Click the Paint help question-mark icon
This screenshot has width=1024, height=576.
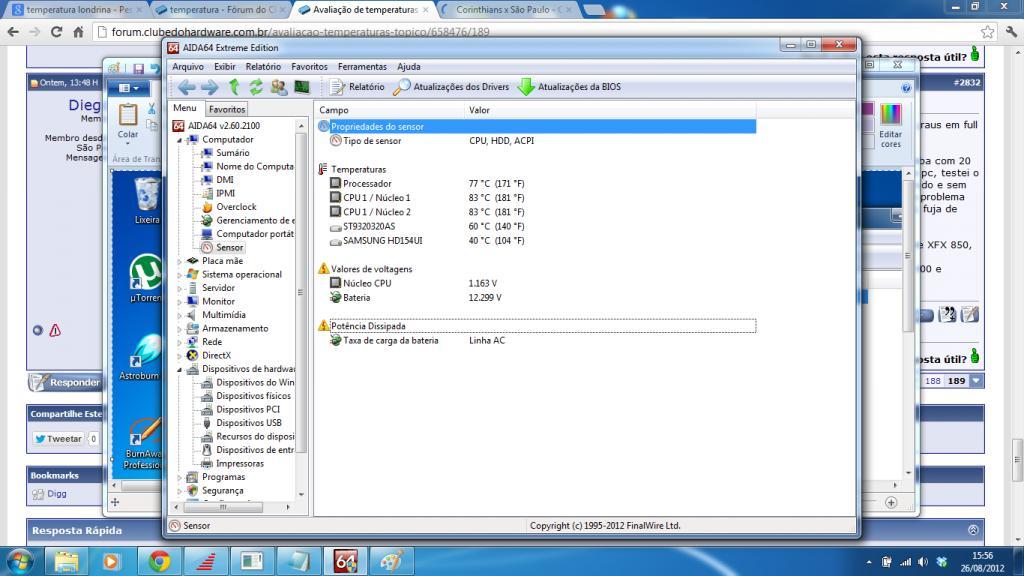(906, 88)
